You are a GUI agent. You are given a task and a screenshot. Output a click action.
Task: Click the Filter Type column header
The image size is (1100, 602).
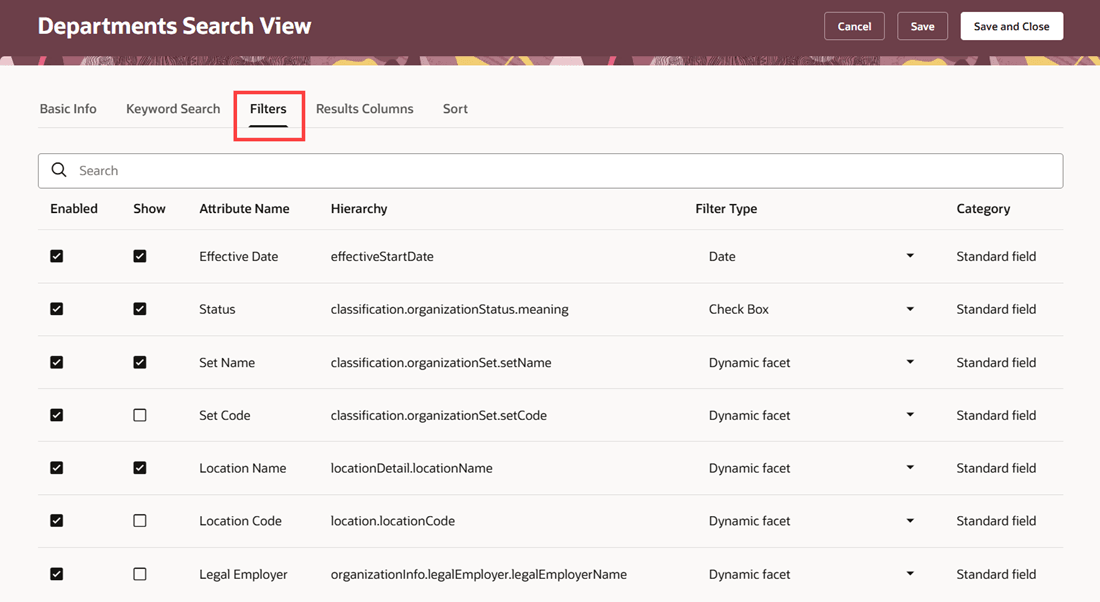[x=726, y=208]
